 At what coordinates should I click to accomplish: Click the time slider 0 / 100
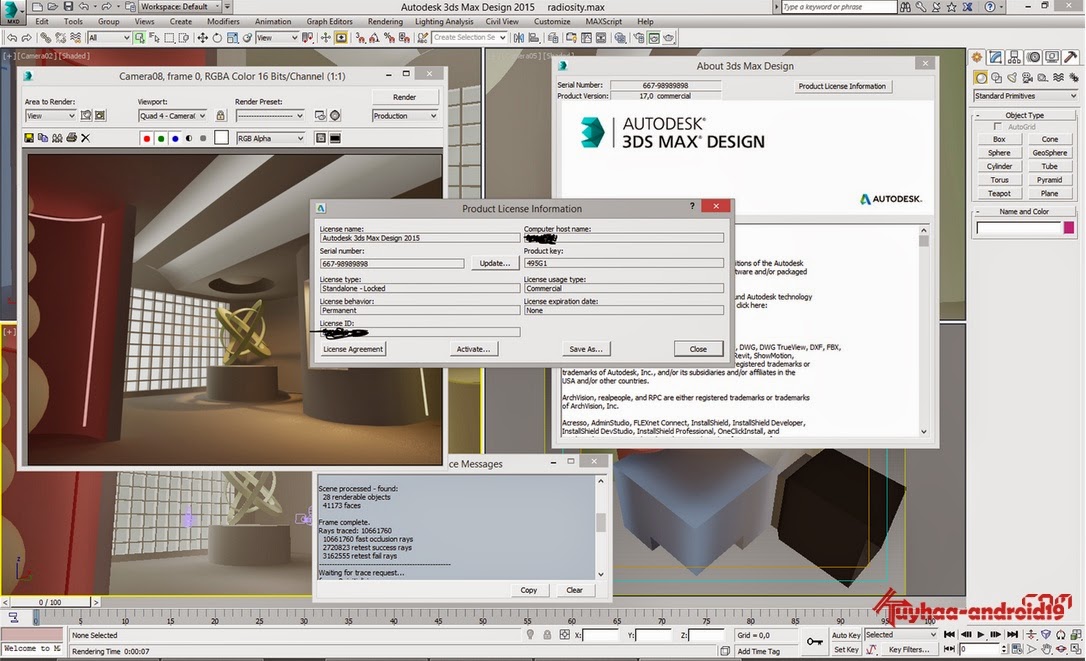(x=50, y=602)
